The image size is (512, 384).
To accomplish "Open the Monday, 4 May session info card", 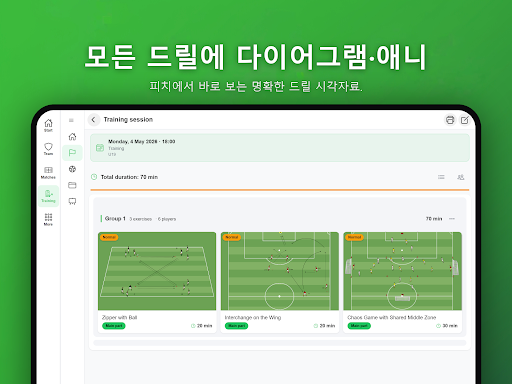I will pos(280,148).
